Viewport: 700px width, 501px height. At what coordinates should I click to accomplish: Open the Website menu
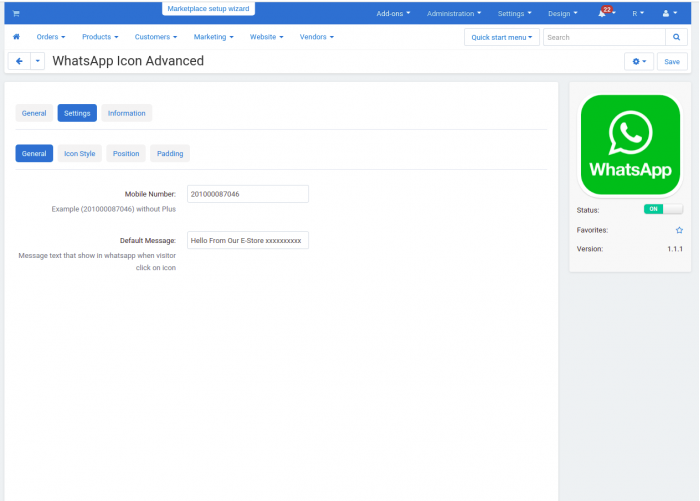[x=266, y=37]
